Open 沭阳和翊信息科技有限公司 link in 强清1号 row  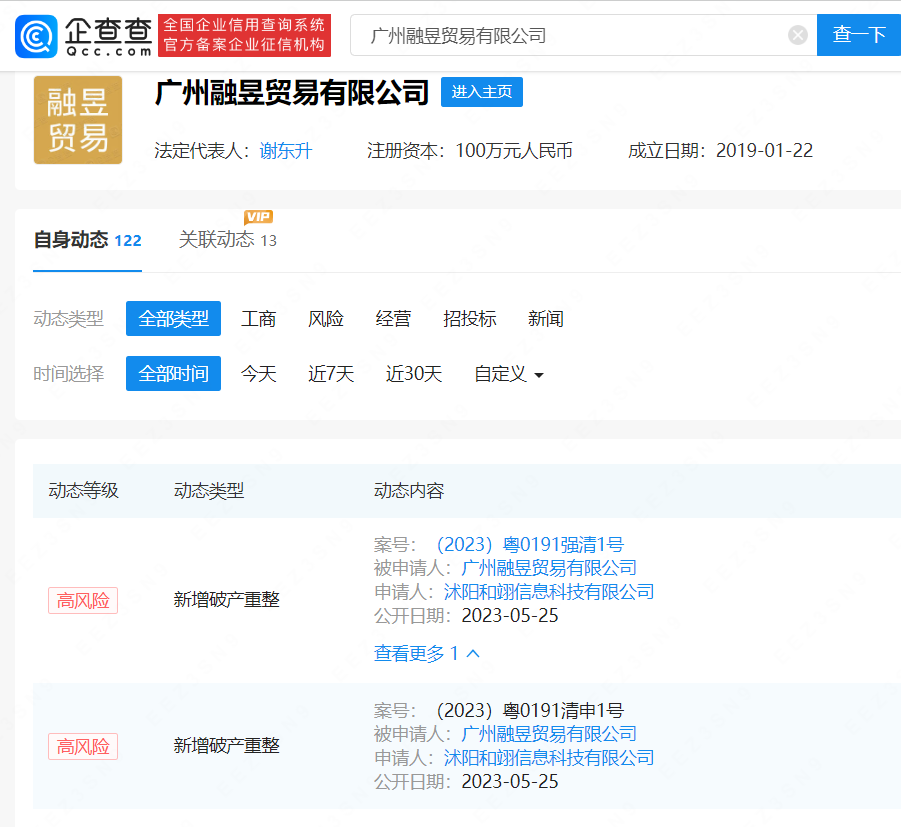point(549,592)
